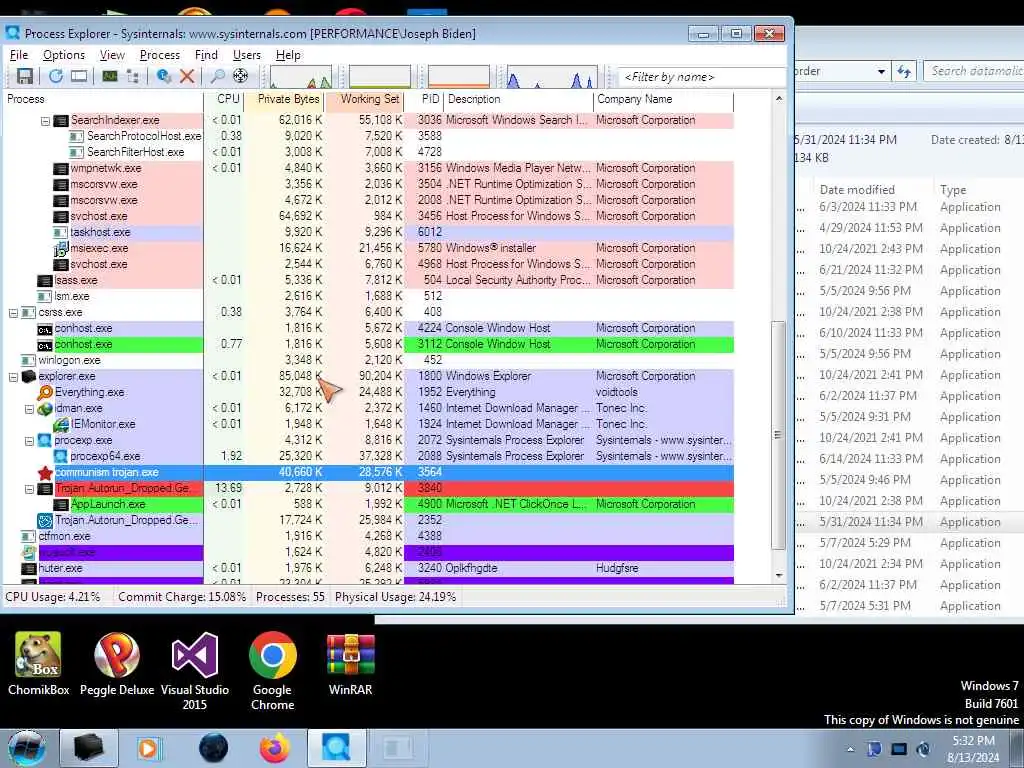Viewport: 1024px width, 768px height.
Task: Click Commit Charge 15.08% status entry
Action: (182, 597)
